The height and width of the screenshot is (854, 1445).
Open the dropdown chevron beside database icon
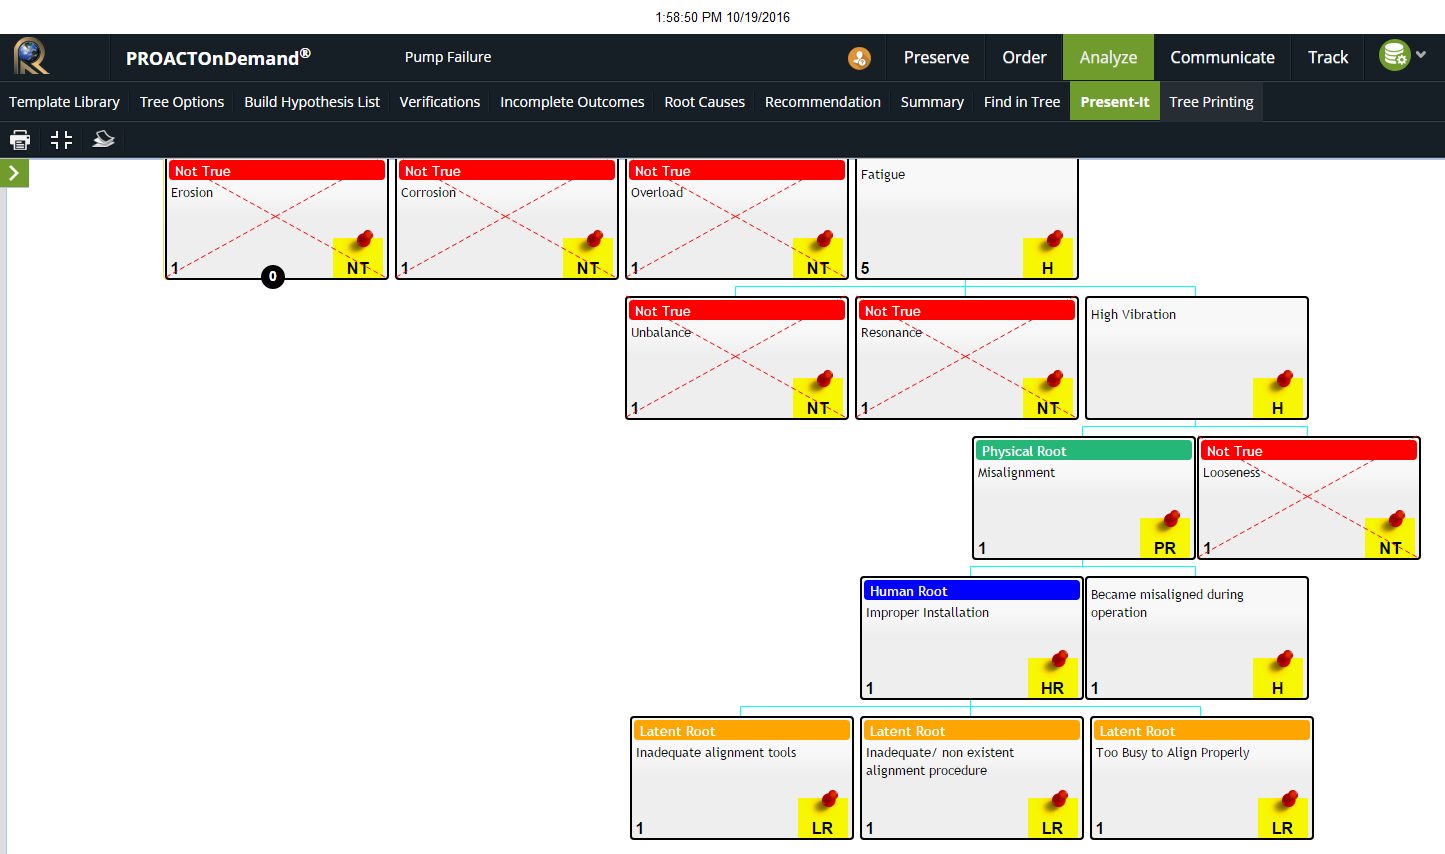click(1421, 55)
